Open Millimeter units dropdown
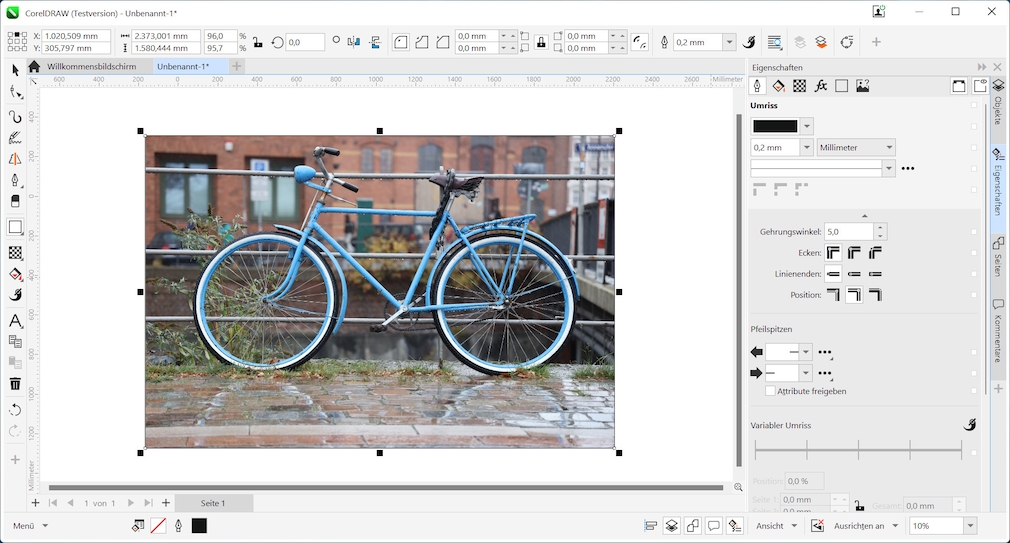Image resolution: width=1010 pixels, height=543 pixels. click(856, 148)
